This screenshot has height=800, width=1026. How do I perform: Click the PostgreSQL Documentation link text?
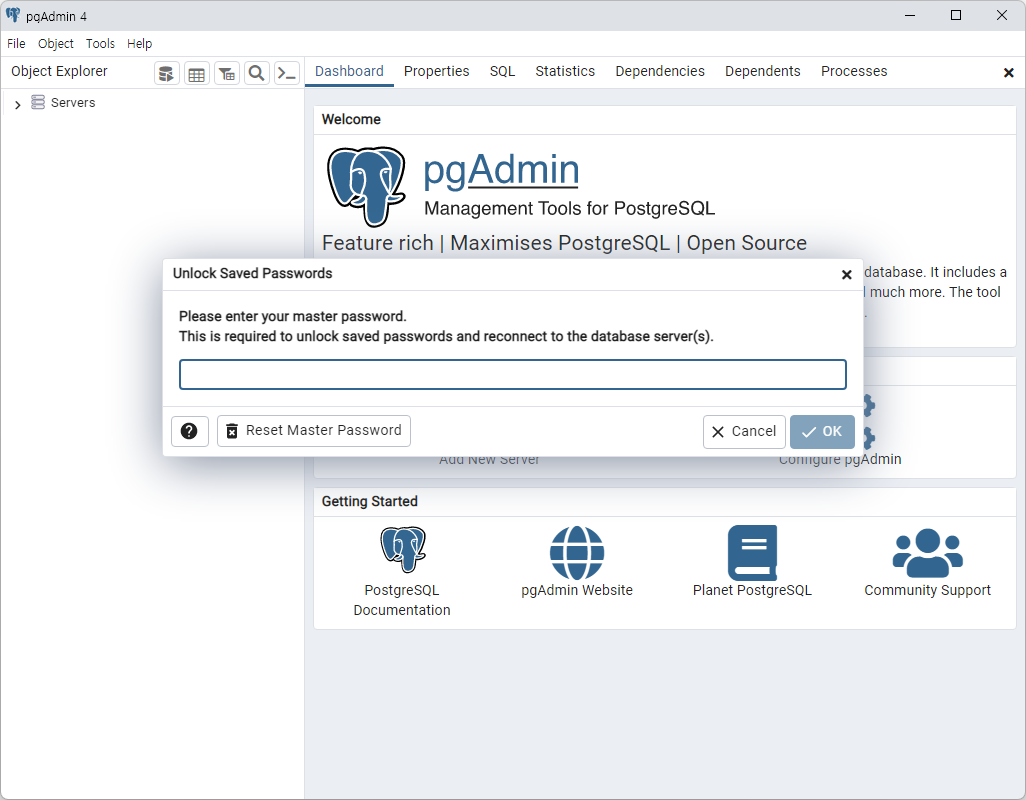402,600
